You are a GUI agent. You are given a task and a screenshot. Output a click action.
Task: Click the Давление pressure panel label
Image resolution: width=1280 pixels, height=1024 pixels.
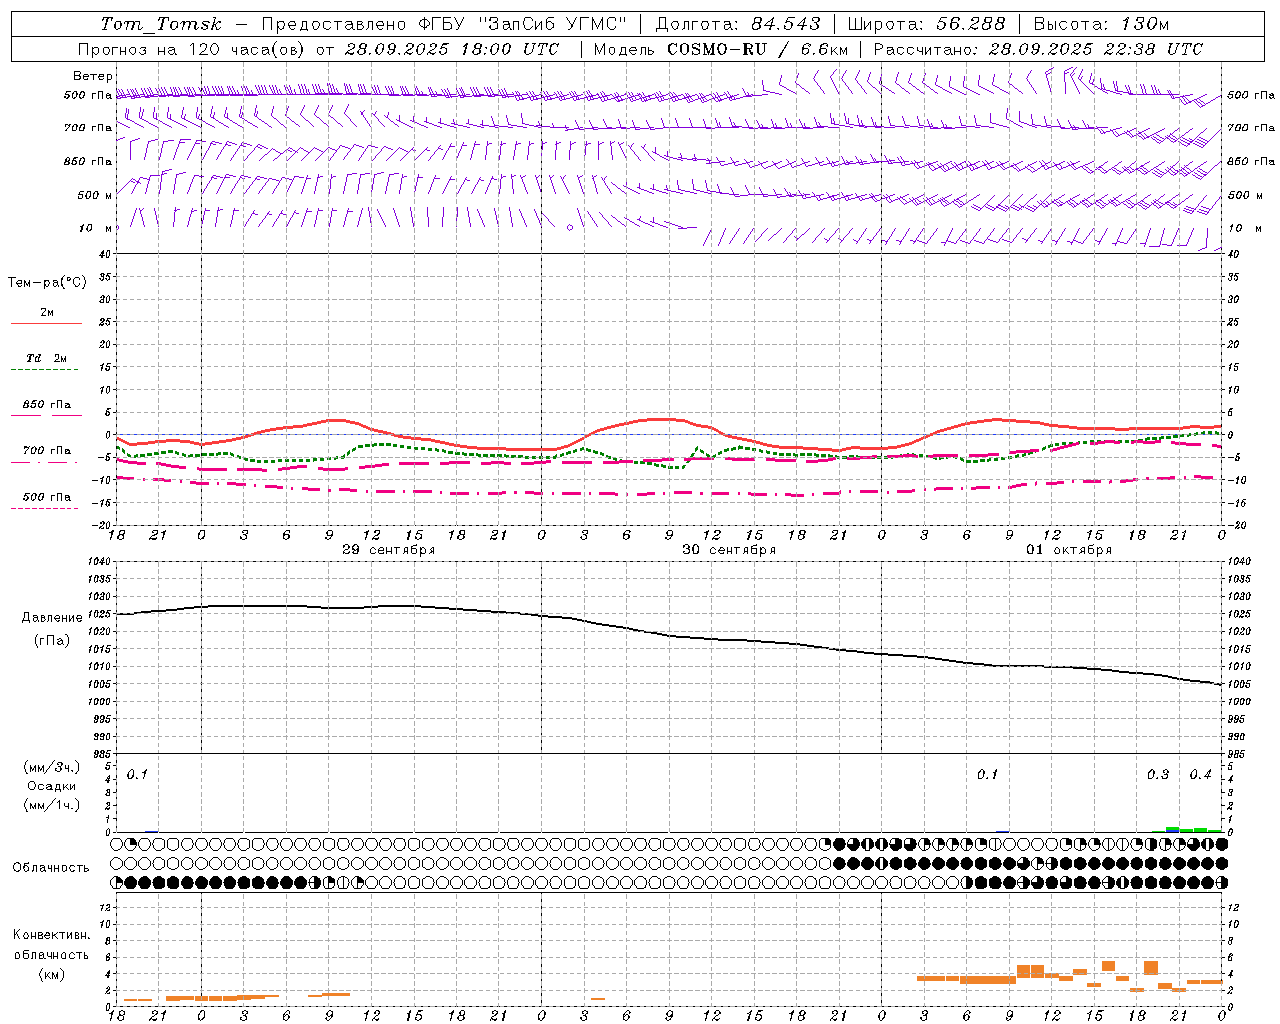[52, 618]
